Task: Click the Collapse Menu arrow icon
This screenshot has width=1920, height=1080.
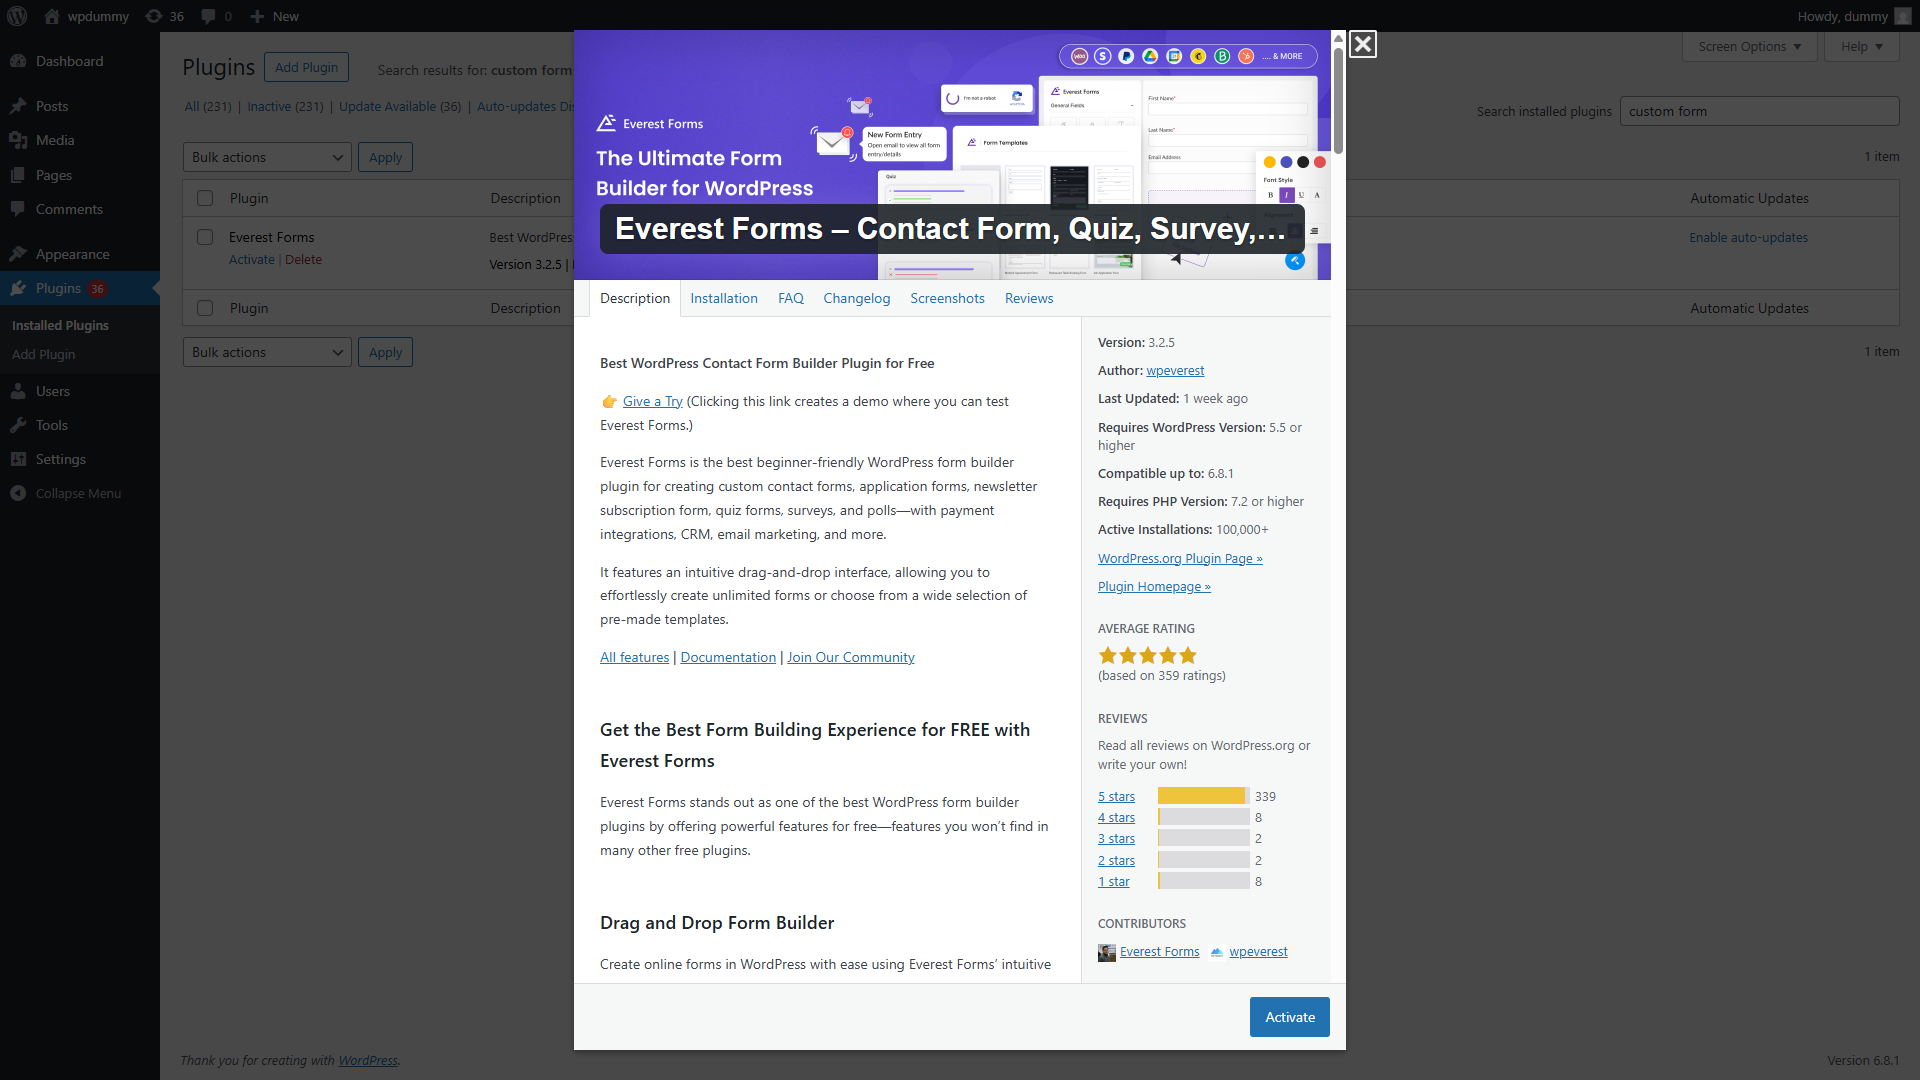Action: point(18,493)
